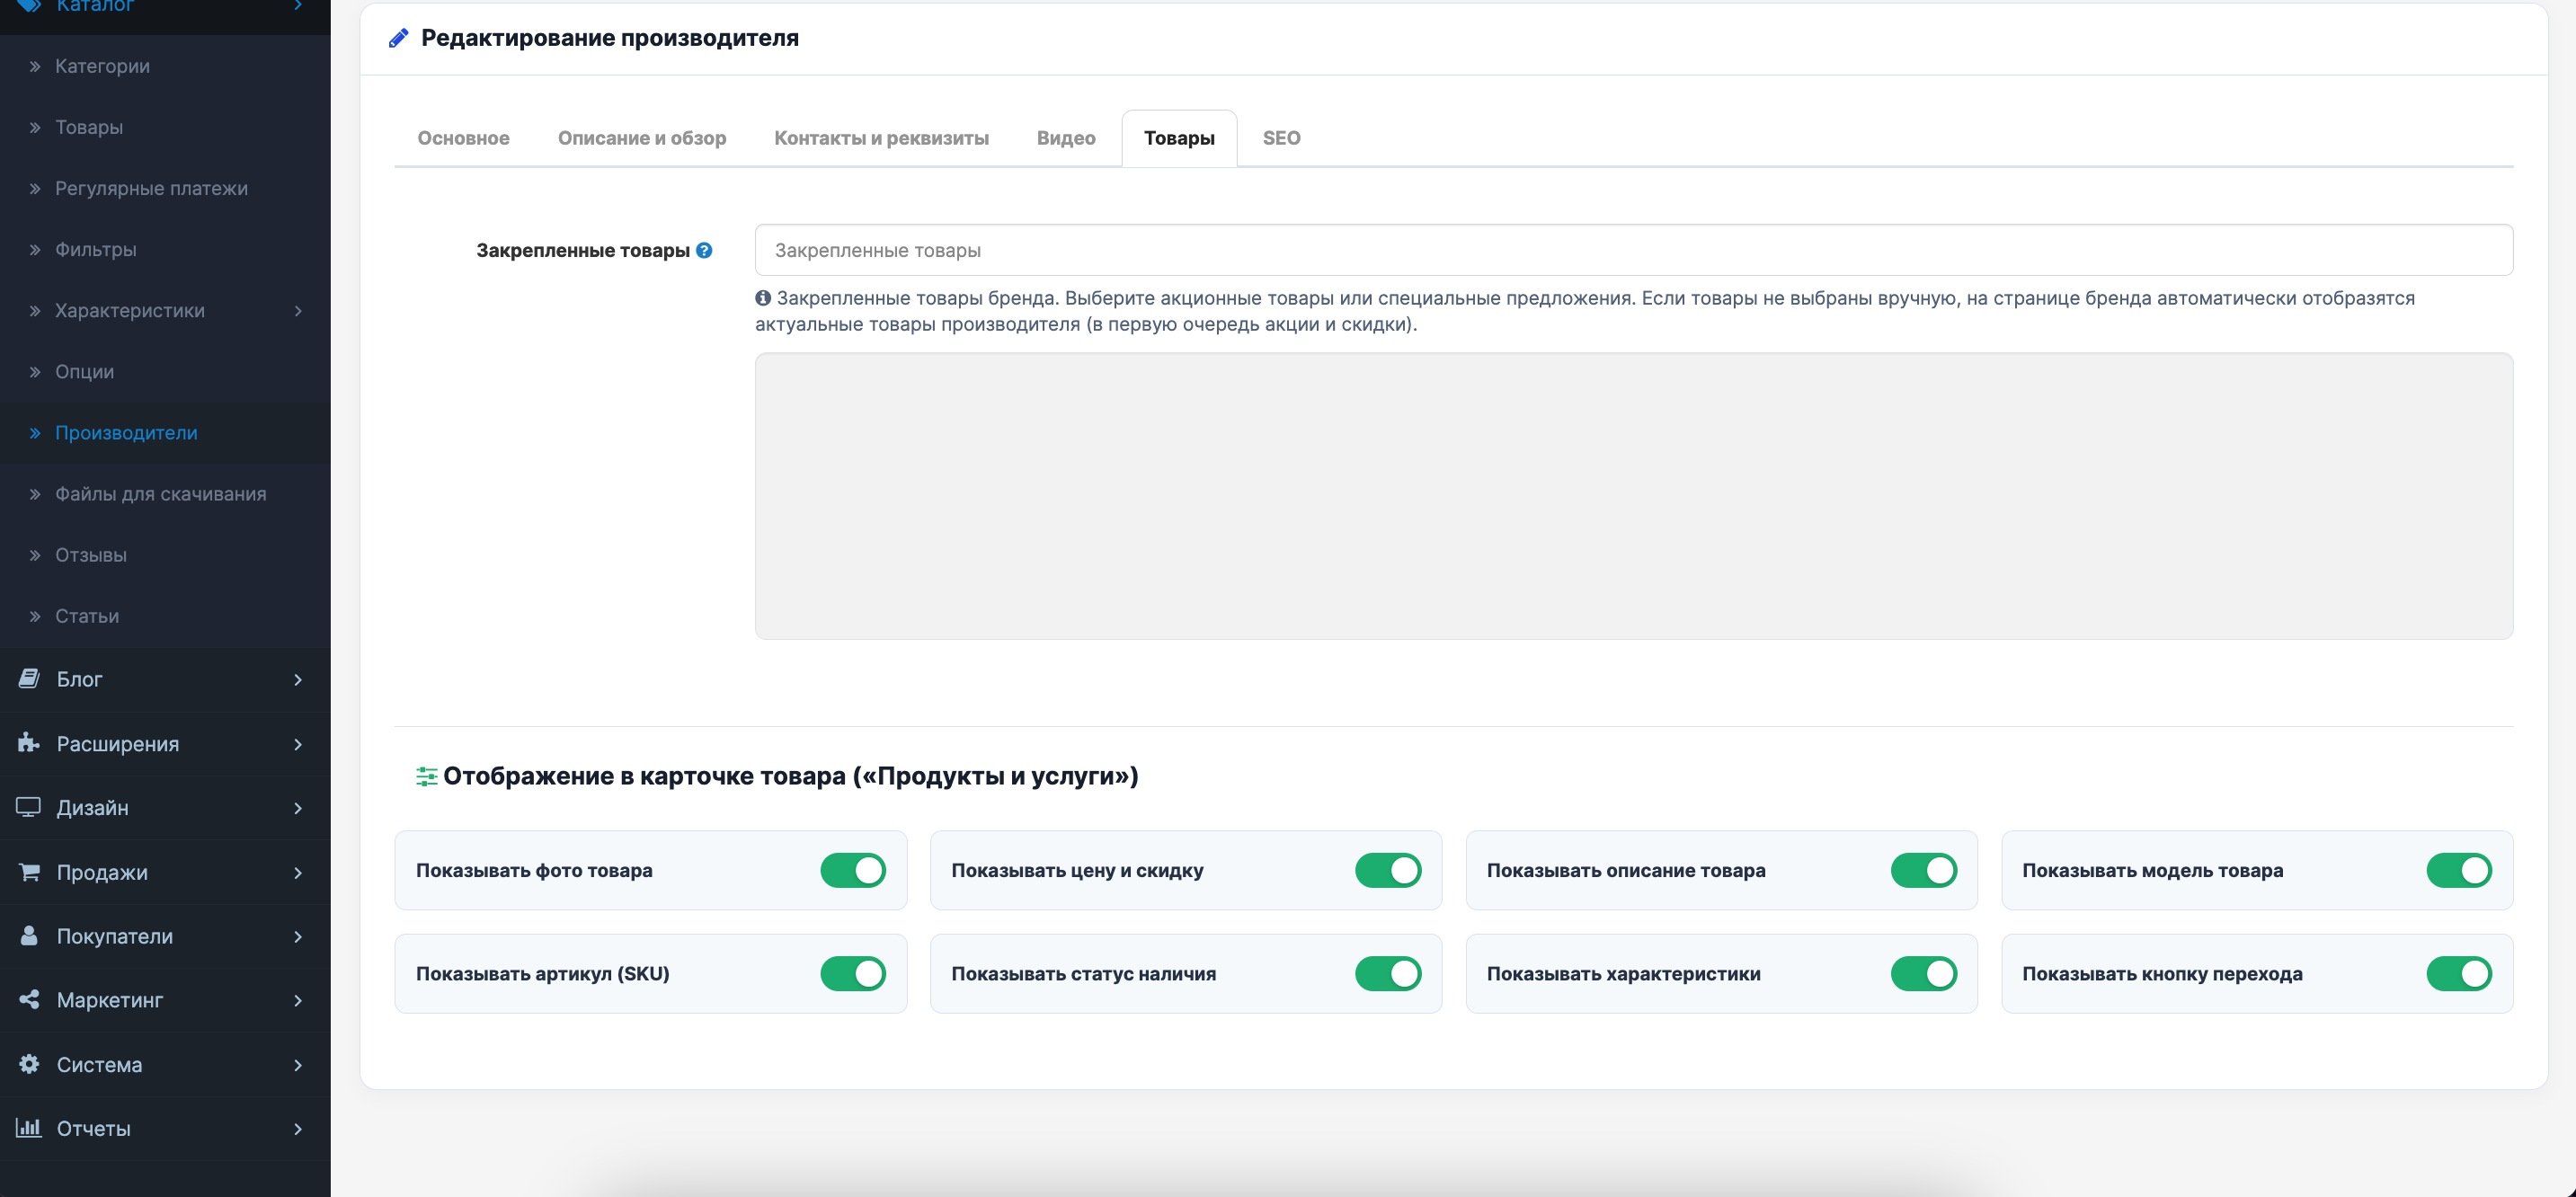Click the Дизайн monitor icon
This screenshot has height=1197, width=2576.
29,807
